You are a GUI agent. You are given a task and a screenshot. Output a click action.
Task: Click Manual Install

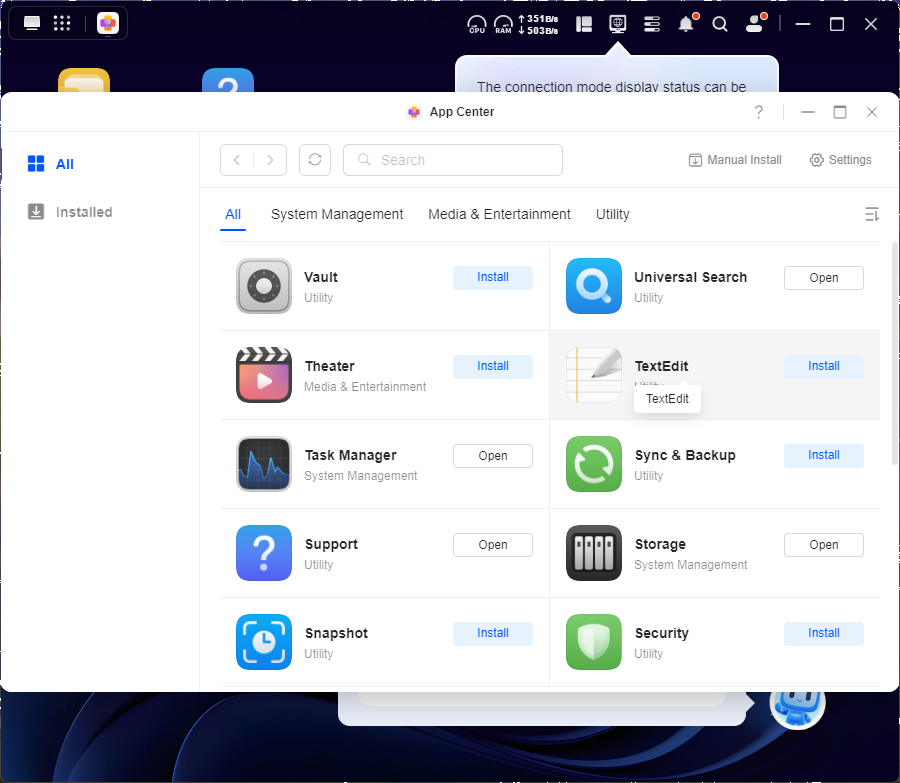[x=735, y=160]
